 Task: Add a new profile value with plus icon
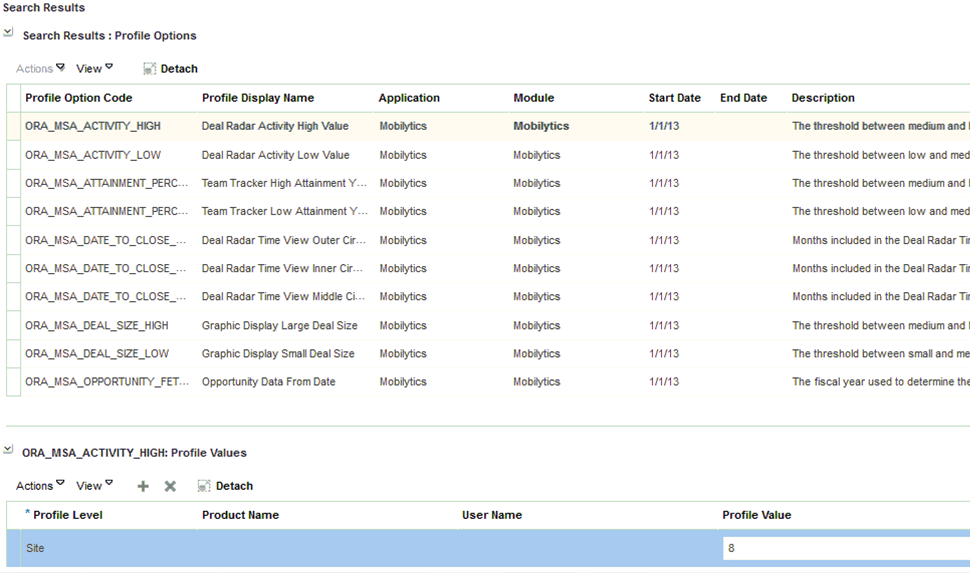pyautogui.click(x=143, y=486)
